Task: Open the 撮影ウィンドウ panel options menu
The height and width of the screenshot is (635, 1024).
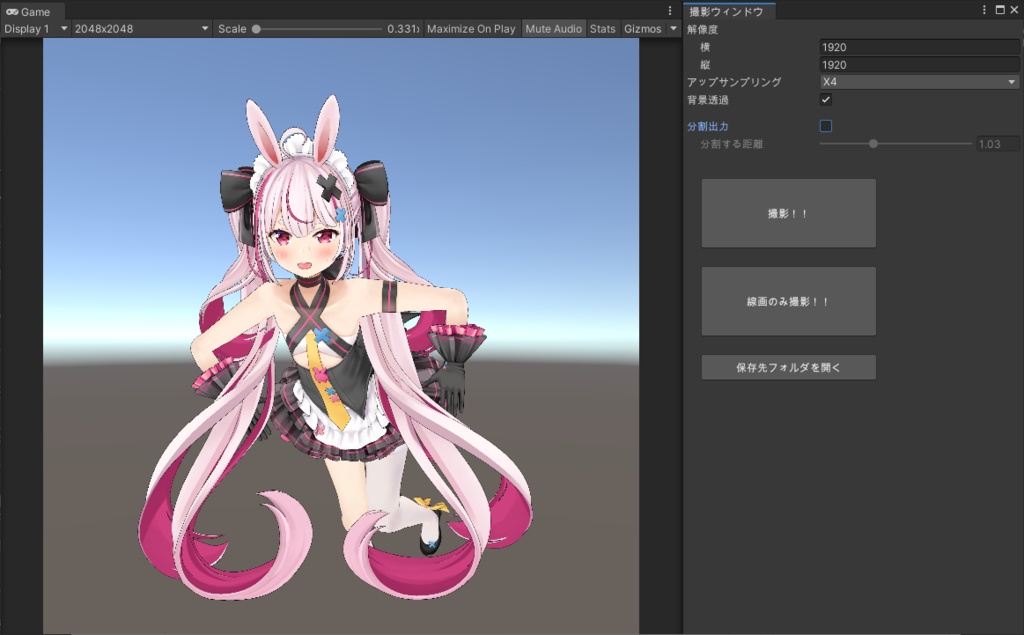Action: (x=985, y=10)
